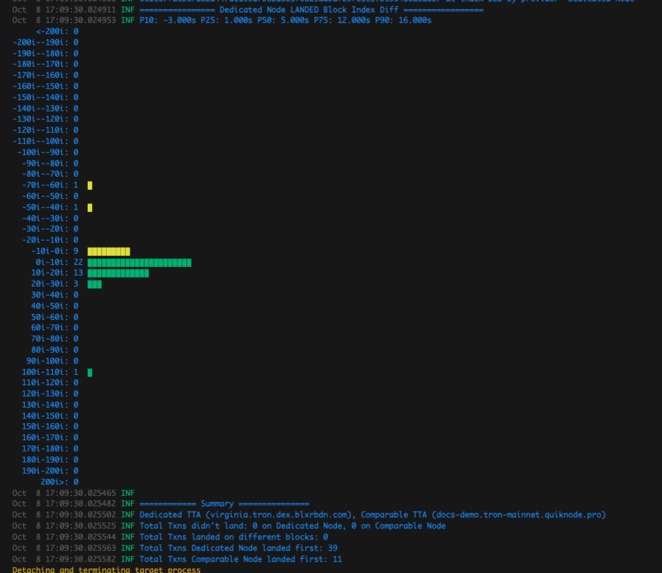This screenshot has height=573, width=662.
Task: Click 'Total Txns Comparable Node landed first: 11'
Action: (241, 559)
